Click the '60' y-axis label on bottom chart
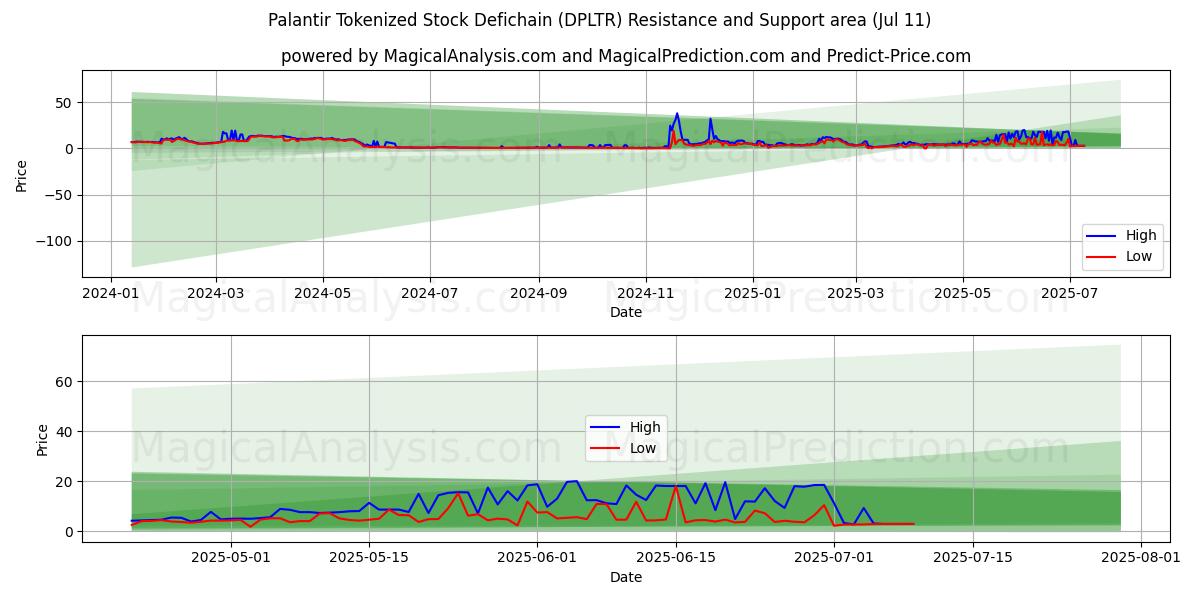 tap(64, 382)
